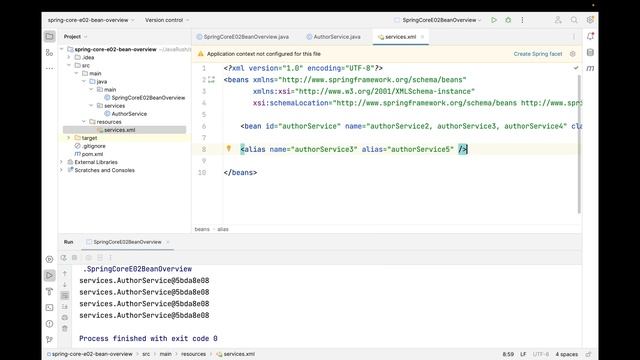The width and height of the screenshot is (640, 360).
Task: Open the Maven tool window
Action: click(x=590, y=69)
